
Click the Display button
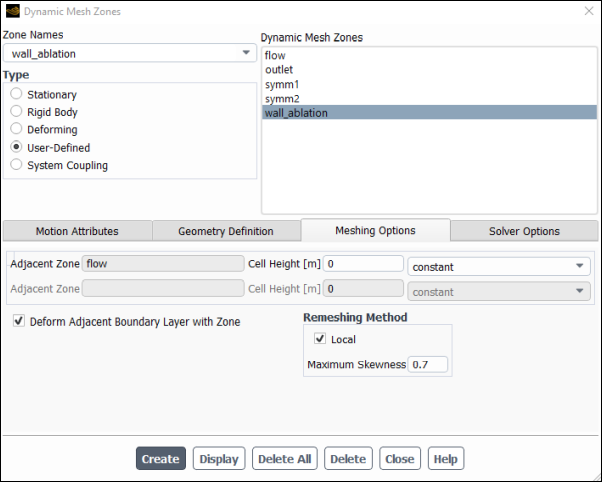pyautogui.click(x=219, y=458)
